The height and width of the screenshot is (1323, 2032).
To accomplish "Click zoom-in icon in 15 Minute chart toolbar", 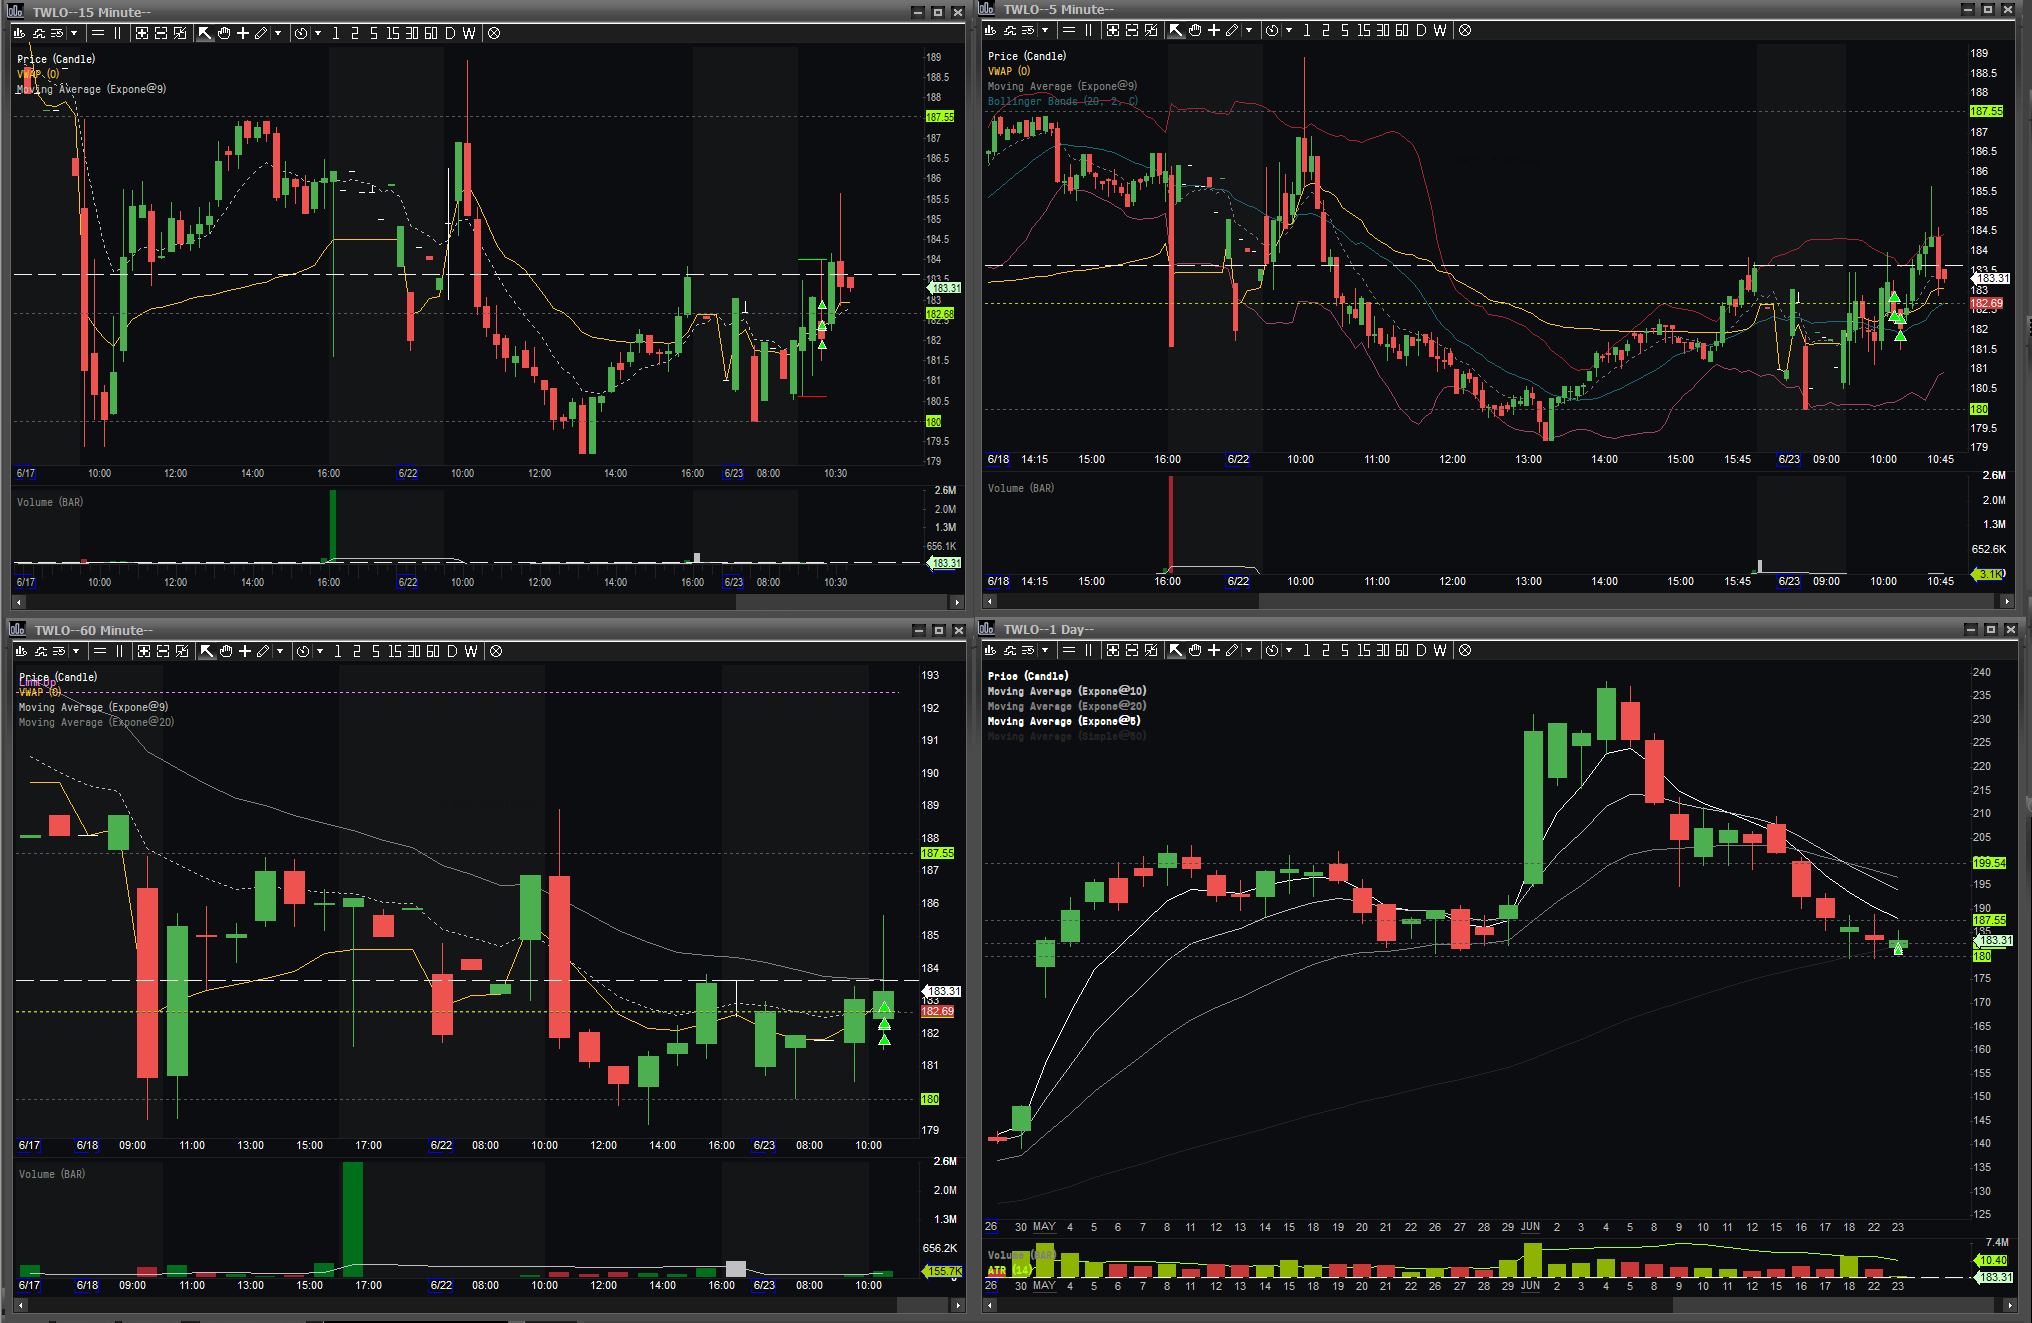I will [142, 33].
